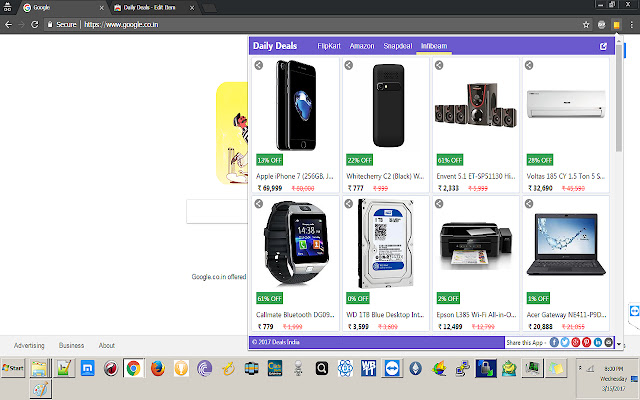Screen dimensions: 640x400
Task: Open the Acer laptop image
Action: click(566, 244)
